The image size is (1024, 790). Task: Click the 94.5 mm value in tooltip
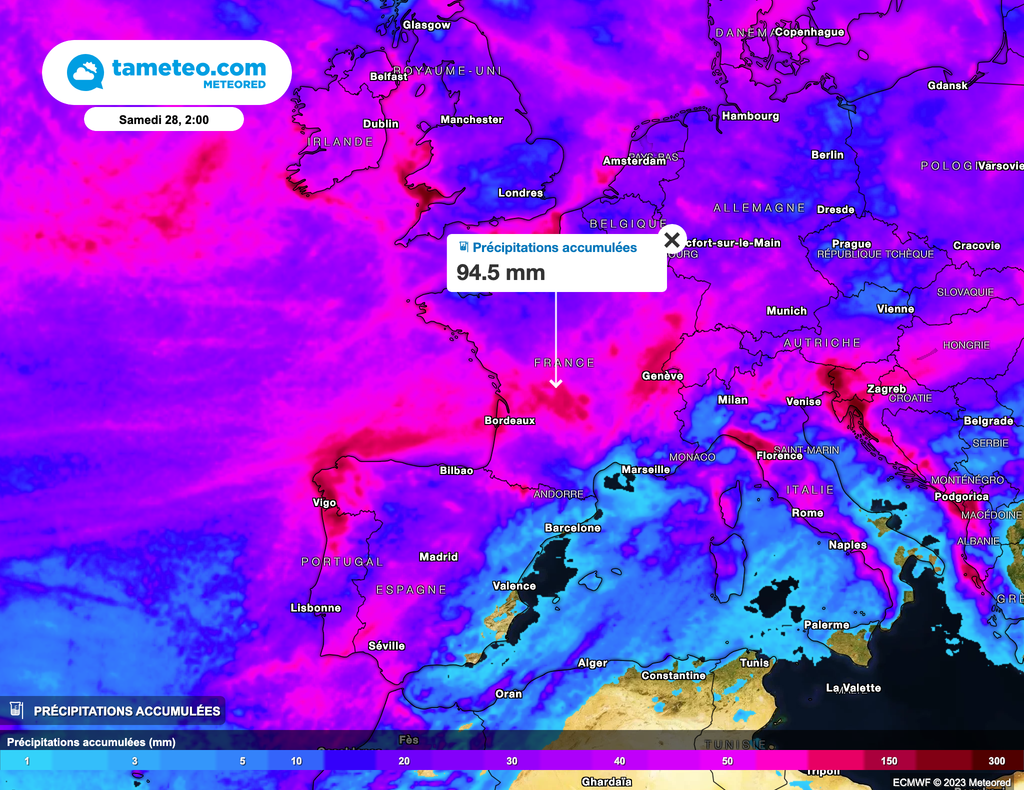coord(501,272)
